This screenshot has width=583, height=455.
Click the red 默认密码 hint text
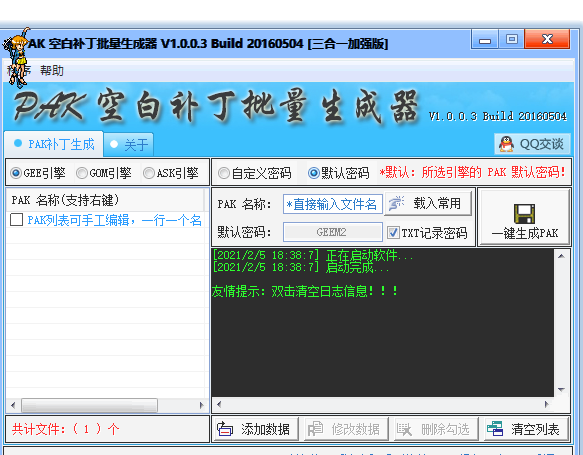coord(472,172)
